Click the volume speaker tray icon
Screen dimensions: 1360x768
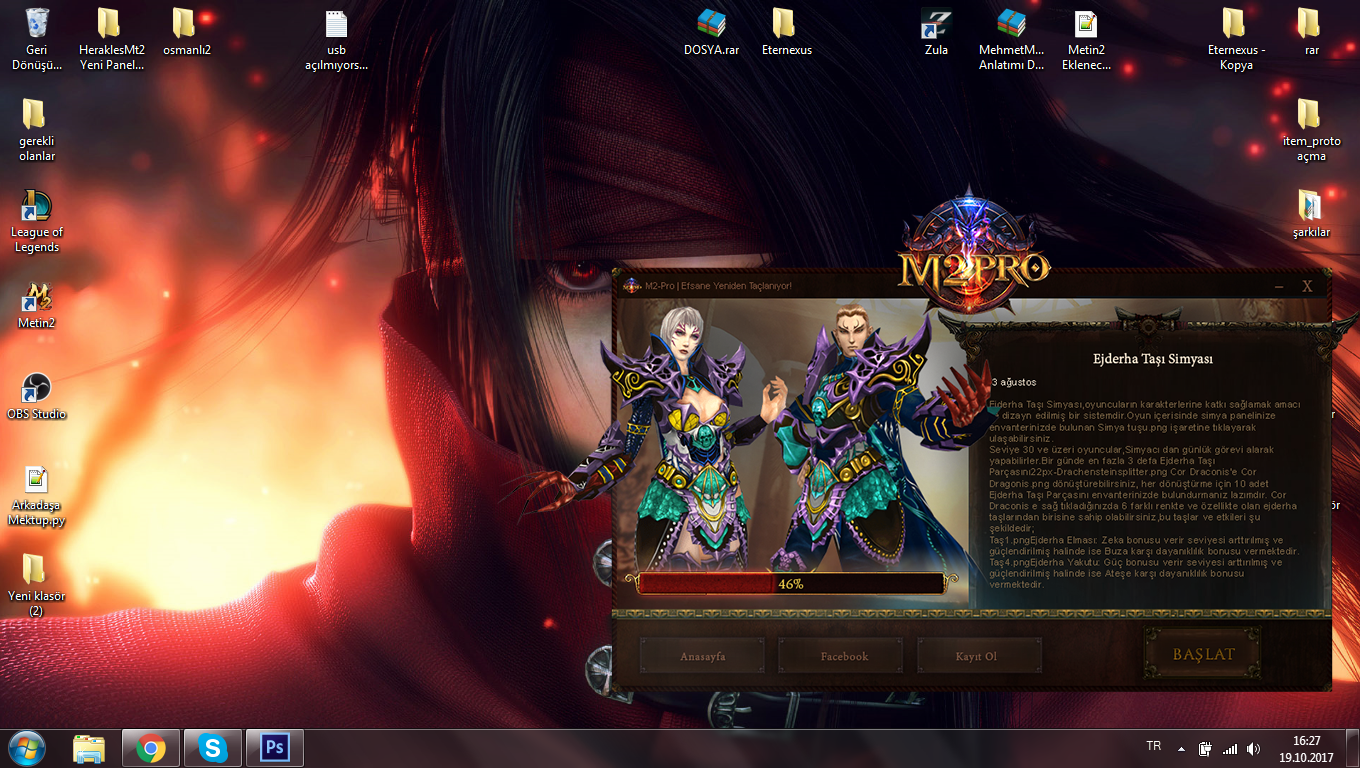point(1255,748)
